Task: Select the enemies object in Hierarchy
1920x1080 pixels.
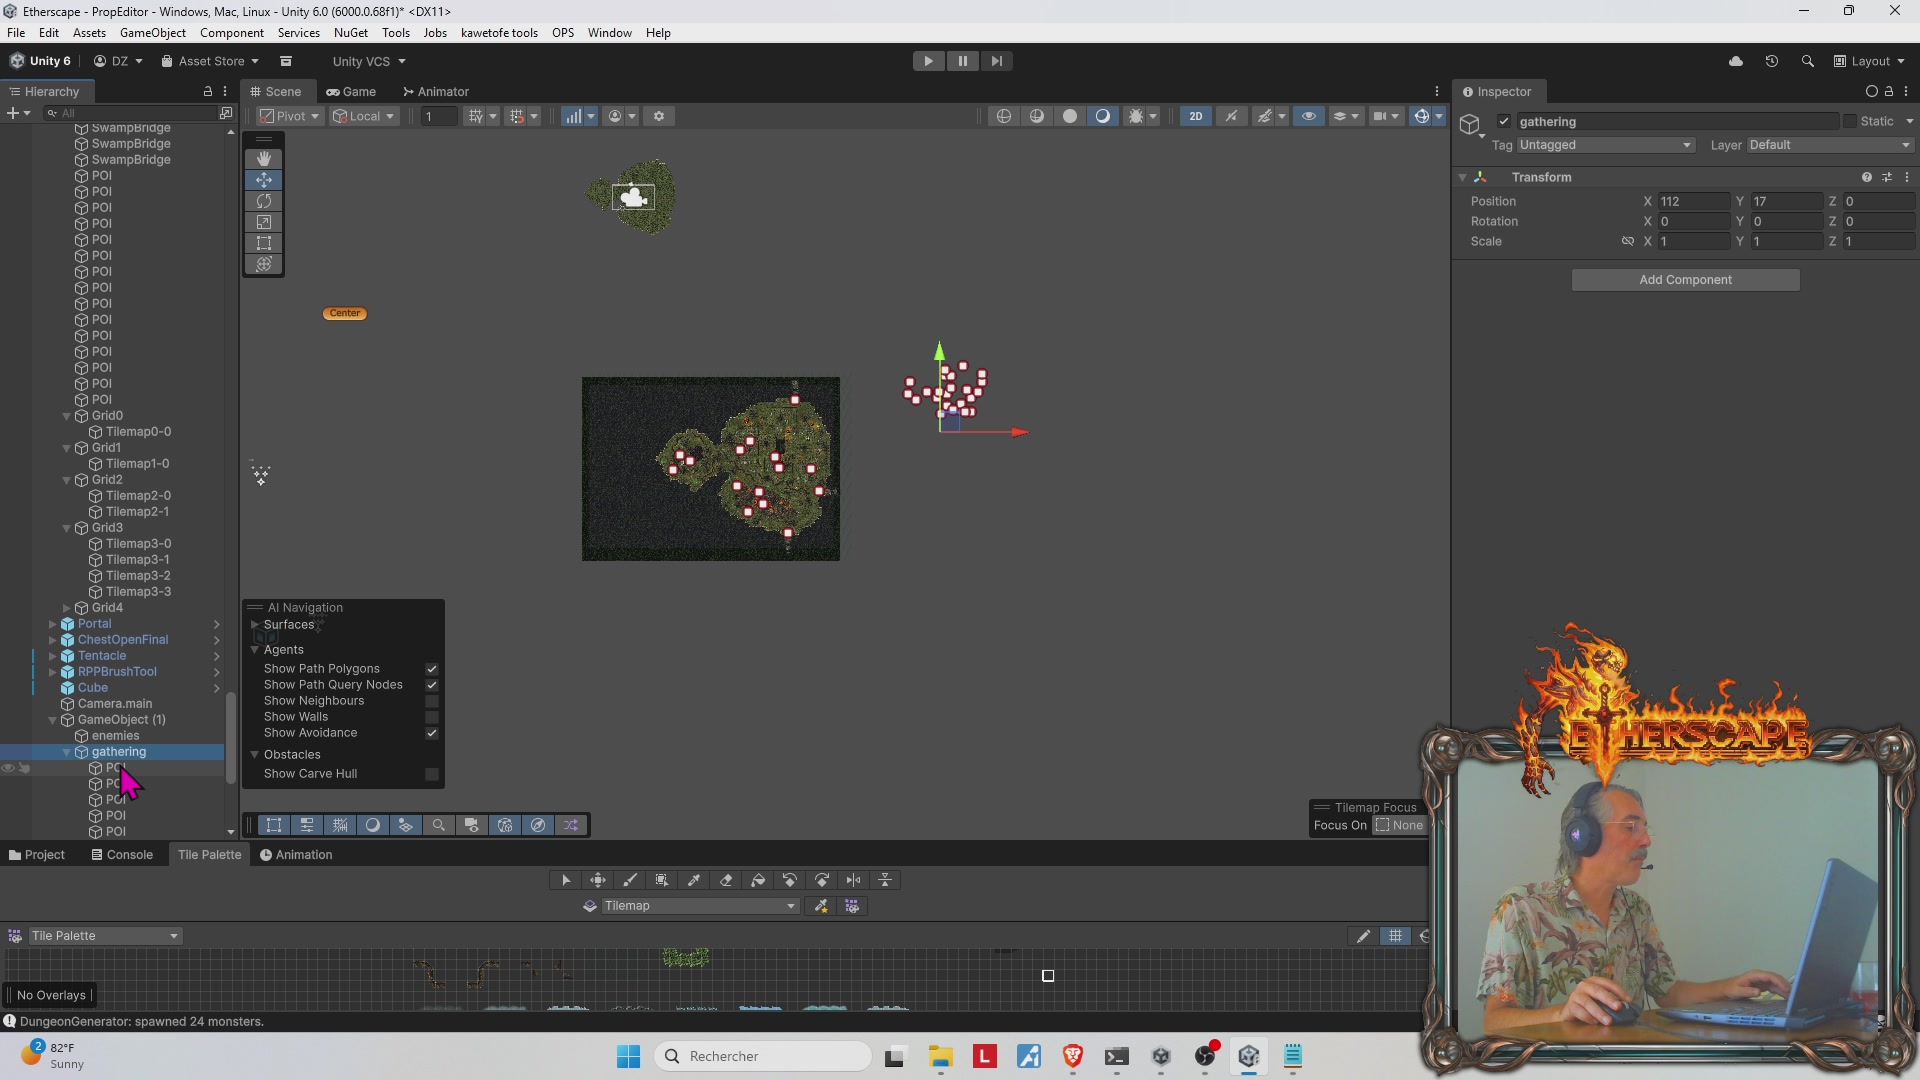Action: [115, 736]
